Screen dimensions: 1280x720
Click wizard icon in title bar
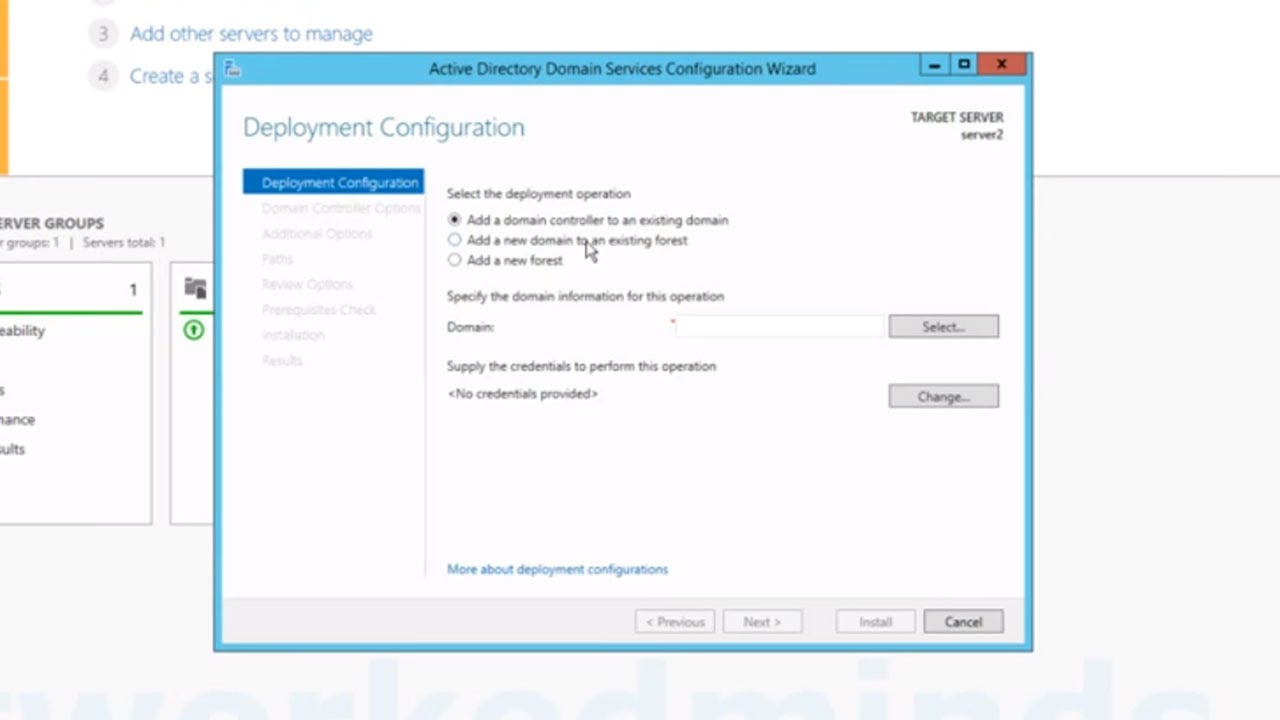pos(232,69)
